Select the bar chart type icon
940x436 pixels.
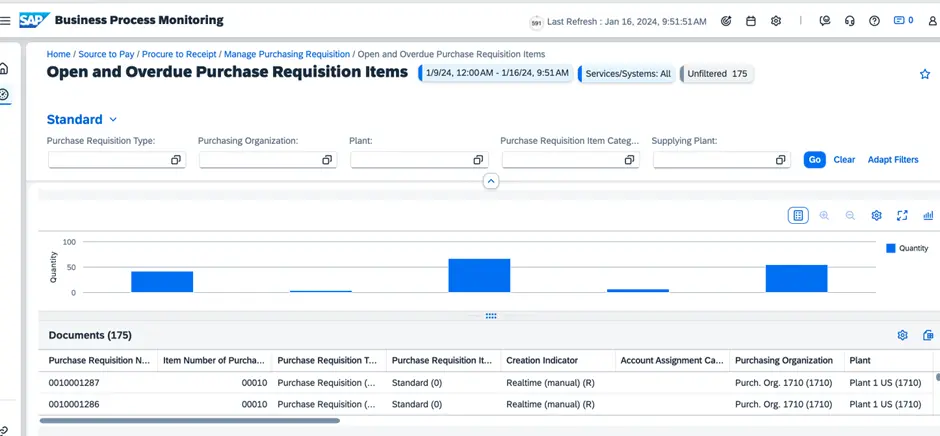[928, 216]
